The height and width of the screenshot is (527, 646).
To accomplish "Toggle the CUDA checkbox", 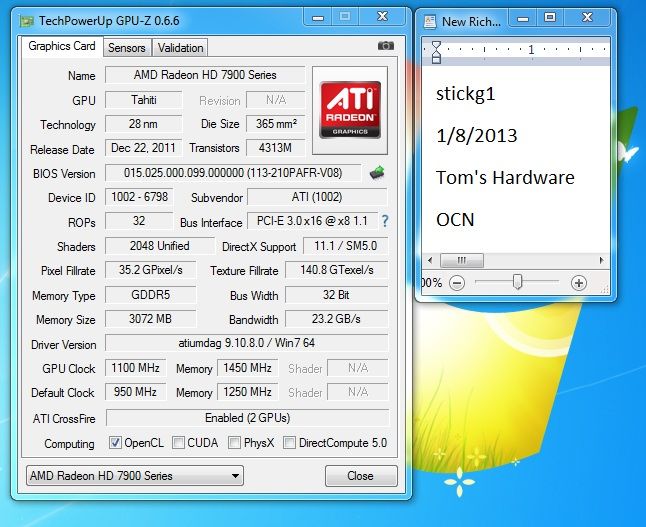I will (178, 443).
